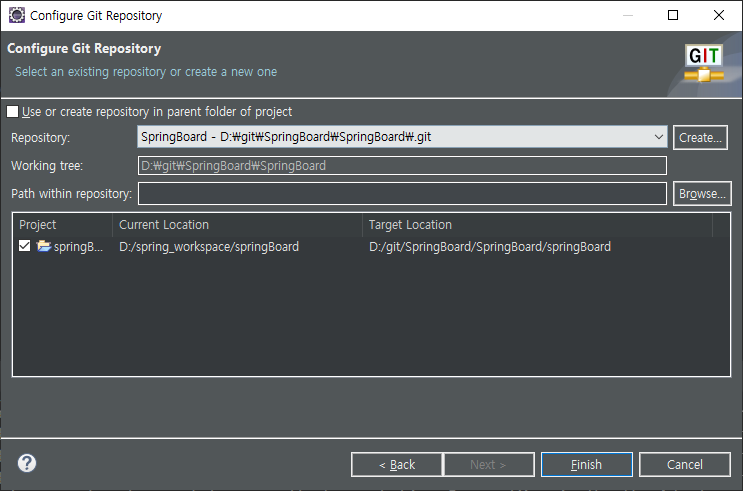This screenshot has height=491, width=743.
Task: Select the 'springB...' project name
Action: coord(78,246)
